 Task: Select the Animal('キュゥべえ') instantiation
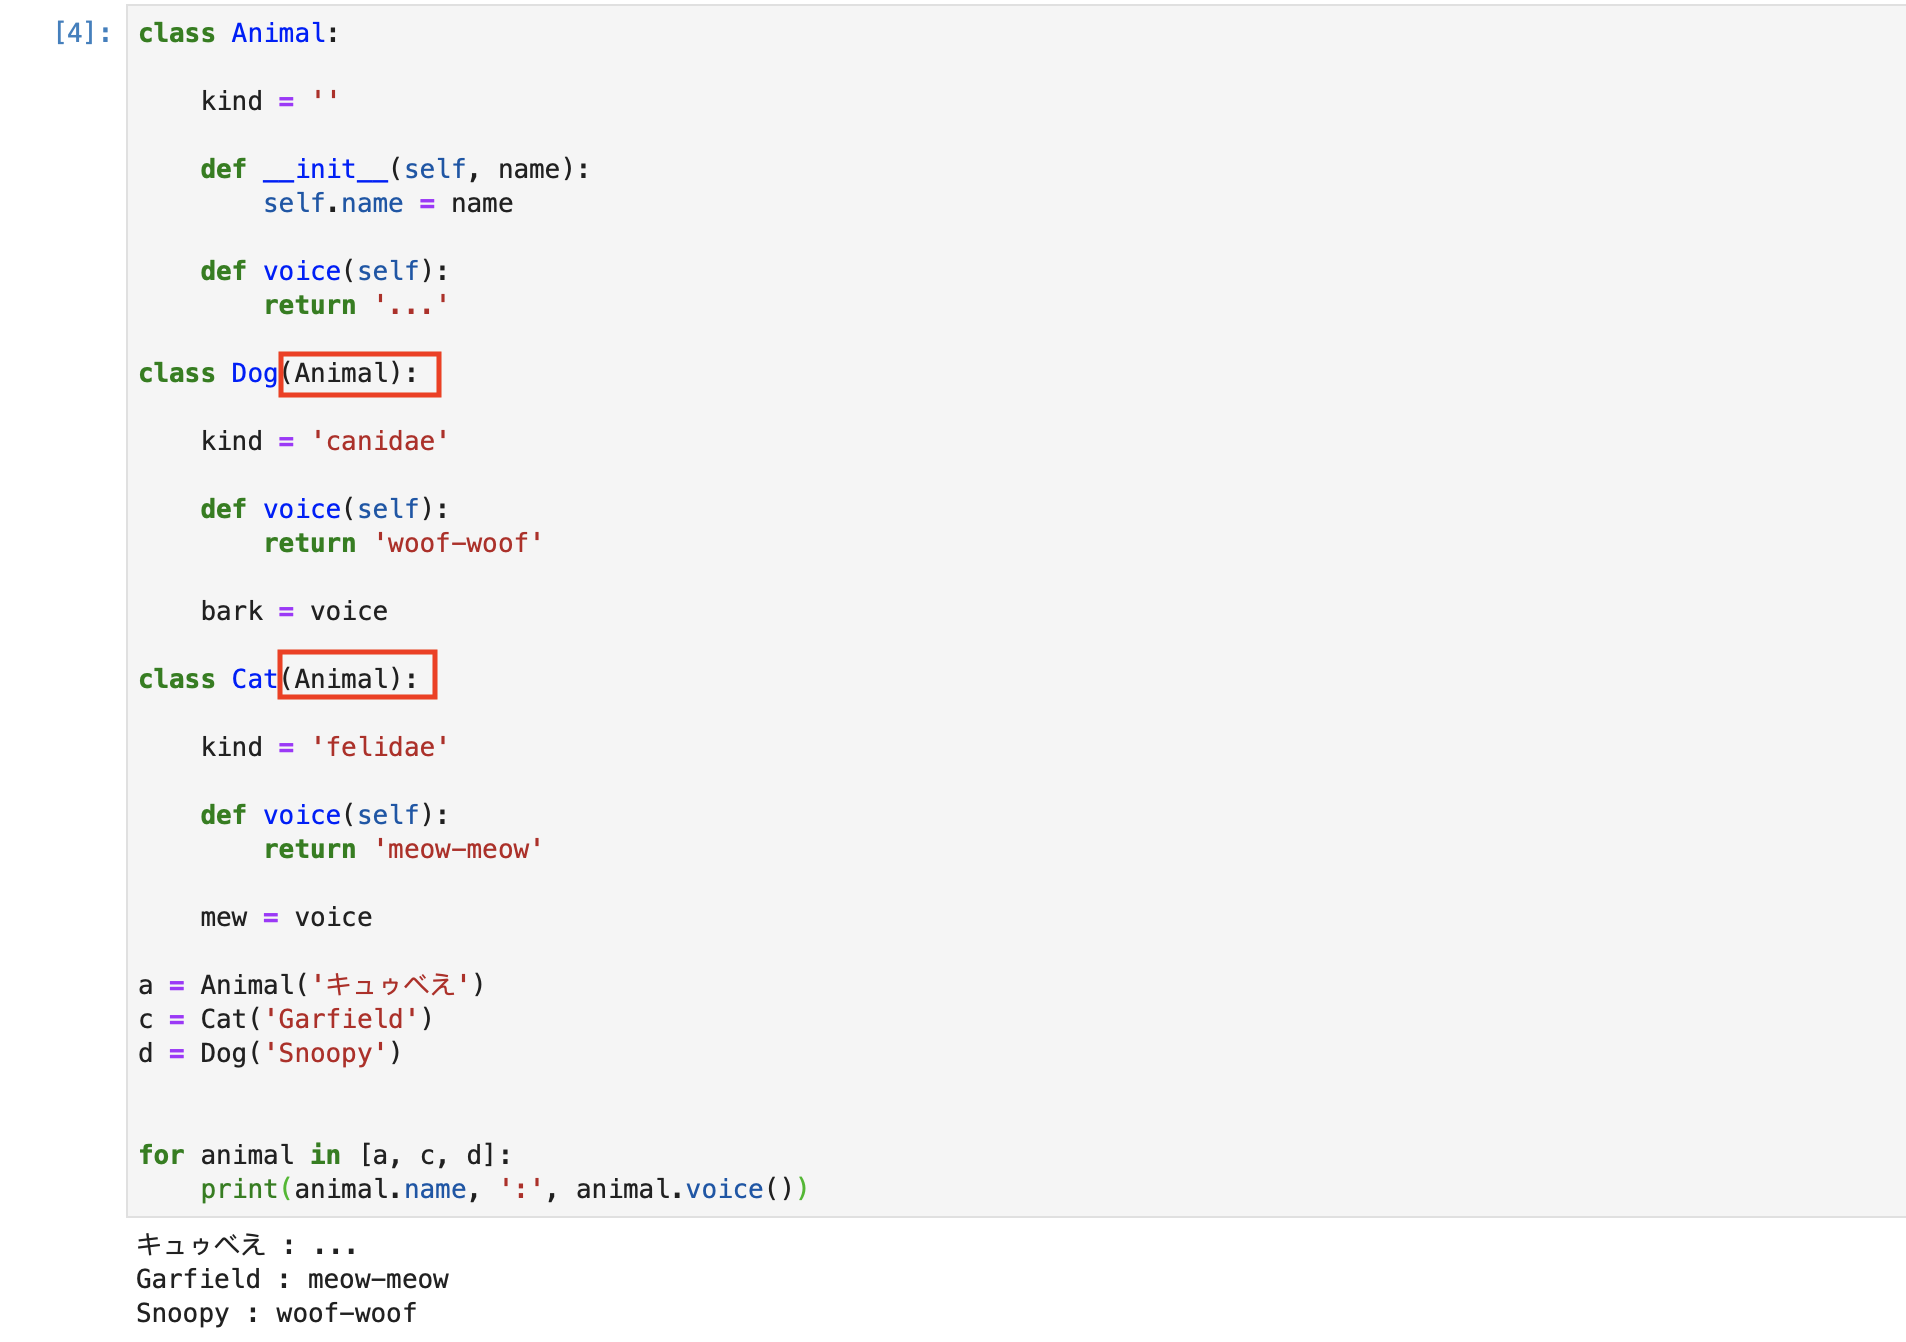coord(342,984)
